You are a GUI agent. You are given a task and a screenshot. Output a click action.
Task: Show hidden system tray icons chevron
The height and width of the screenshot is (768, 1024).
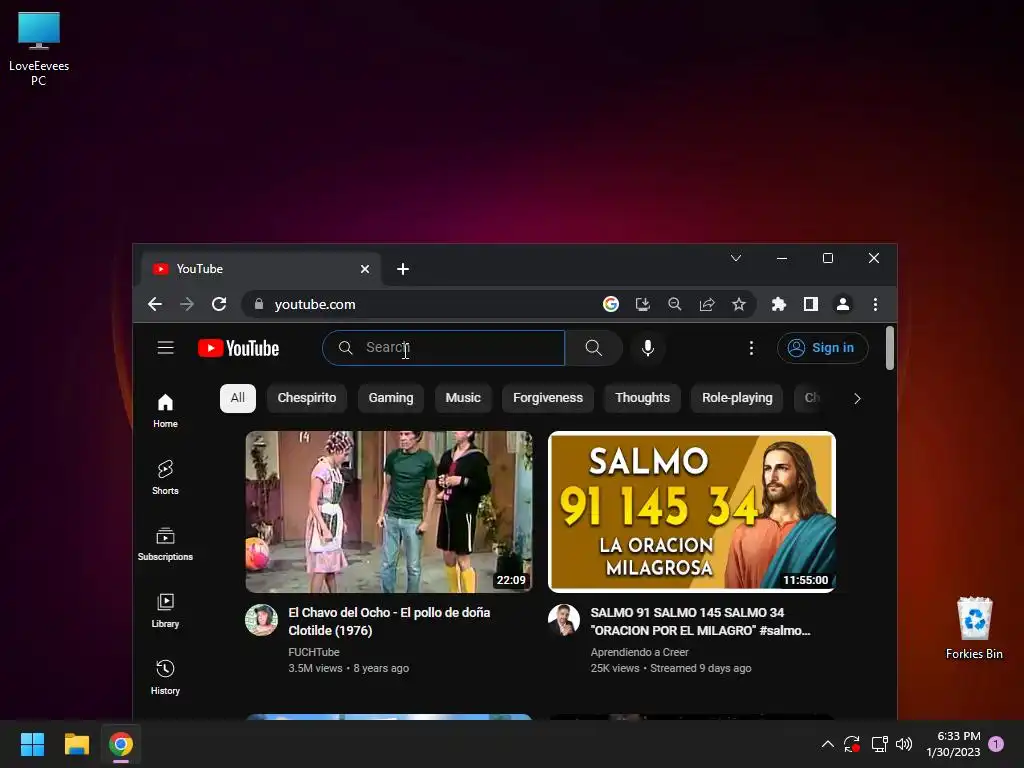827,744
